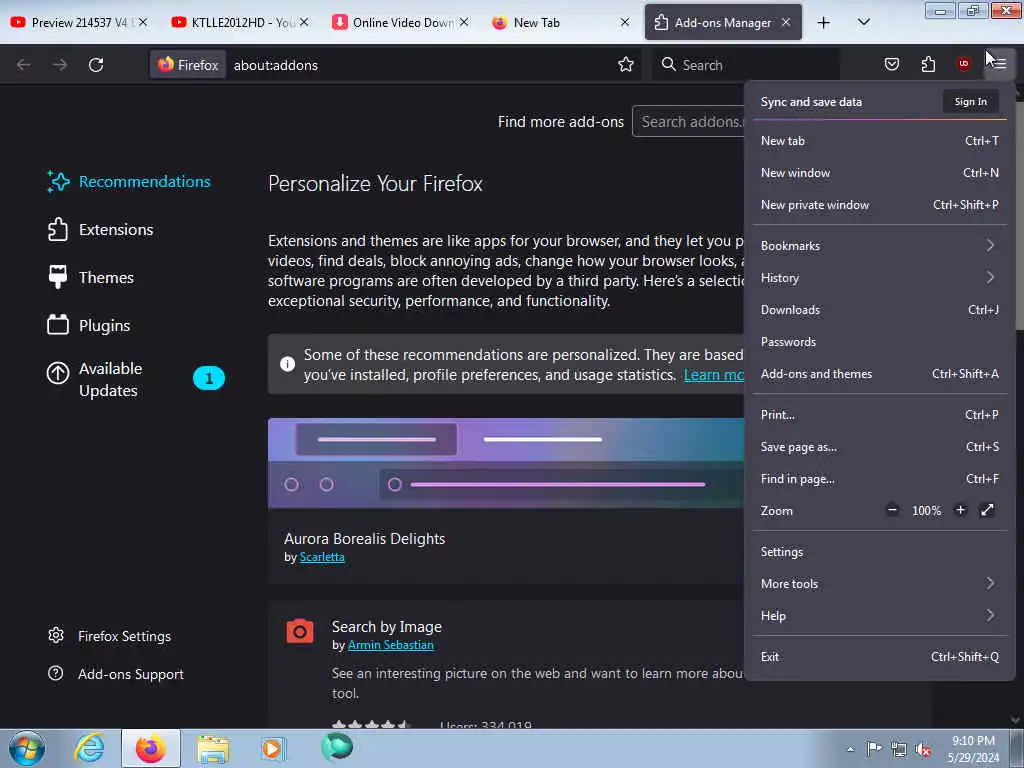Open Themes category in sidebar
1024x768 pixels.
tap(91, 278)
